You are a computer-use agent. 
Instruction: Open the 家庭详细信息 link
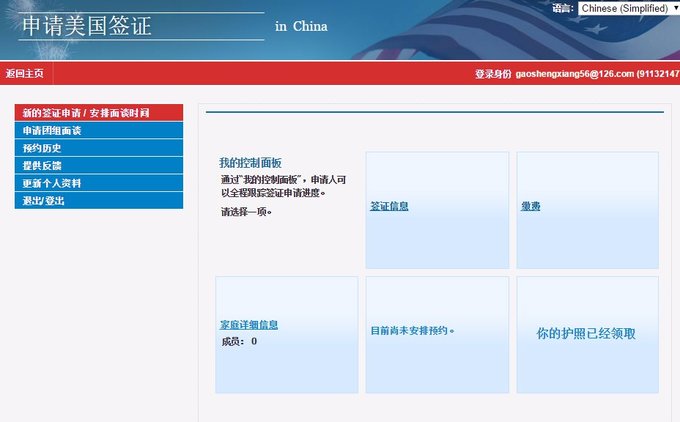(249, 324)
